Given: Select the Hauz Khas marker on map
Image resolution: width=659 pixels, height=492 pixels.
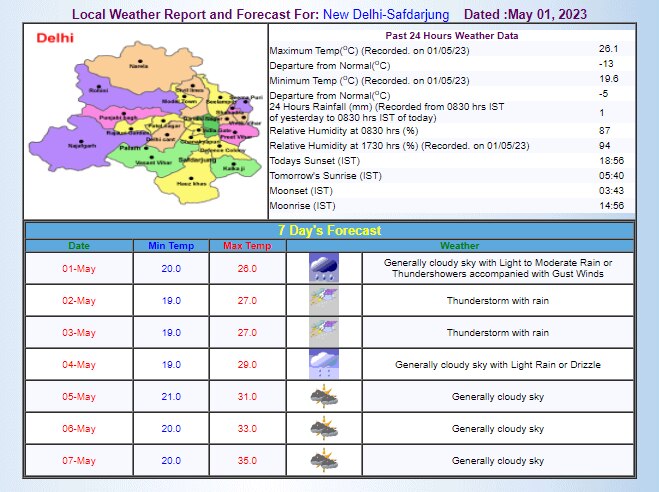Looking at the screenshot, I should (x=190, y=178).
